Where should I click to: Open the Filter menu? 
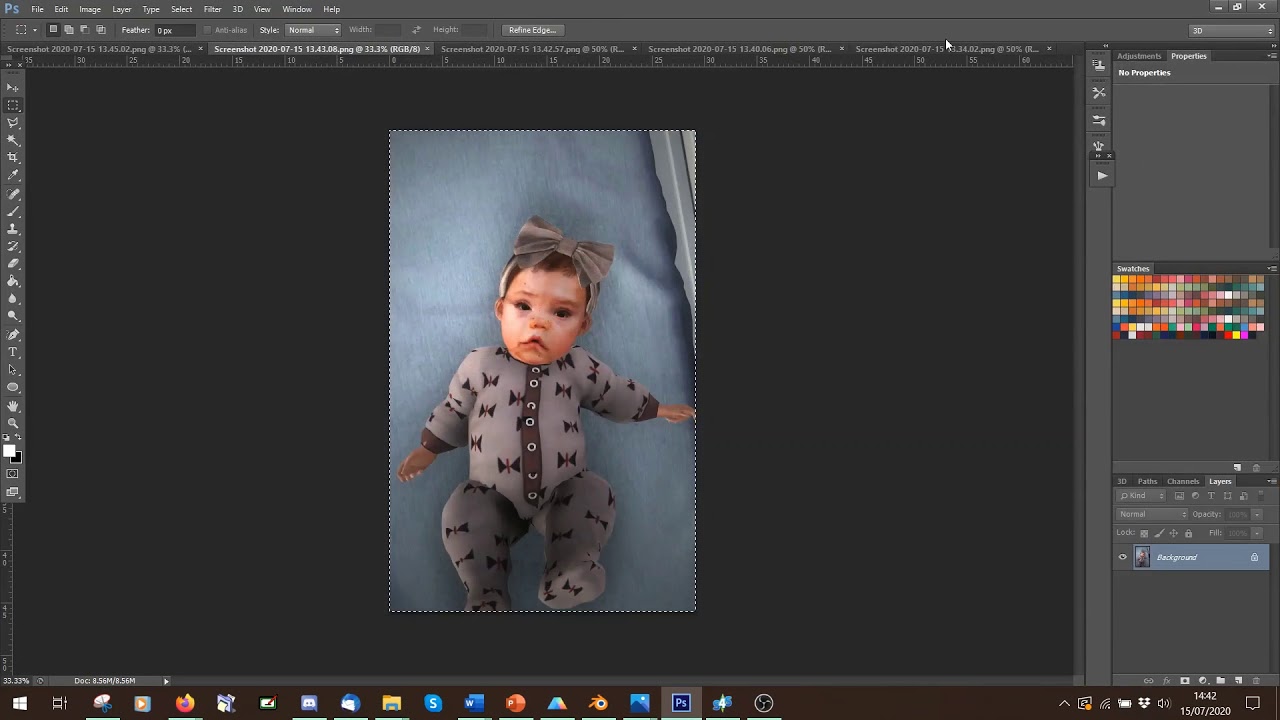click(212, 9)
